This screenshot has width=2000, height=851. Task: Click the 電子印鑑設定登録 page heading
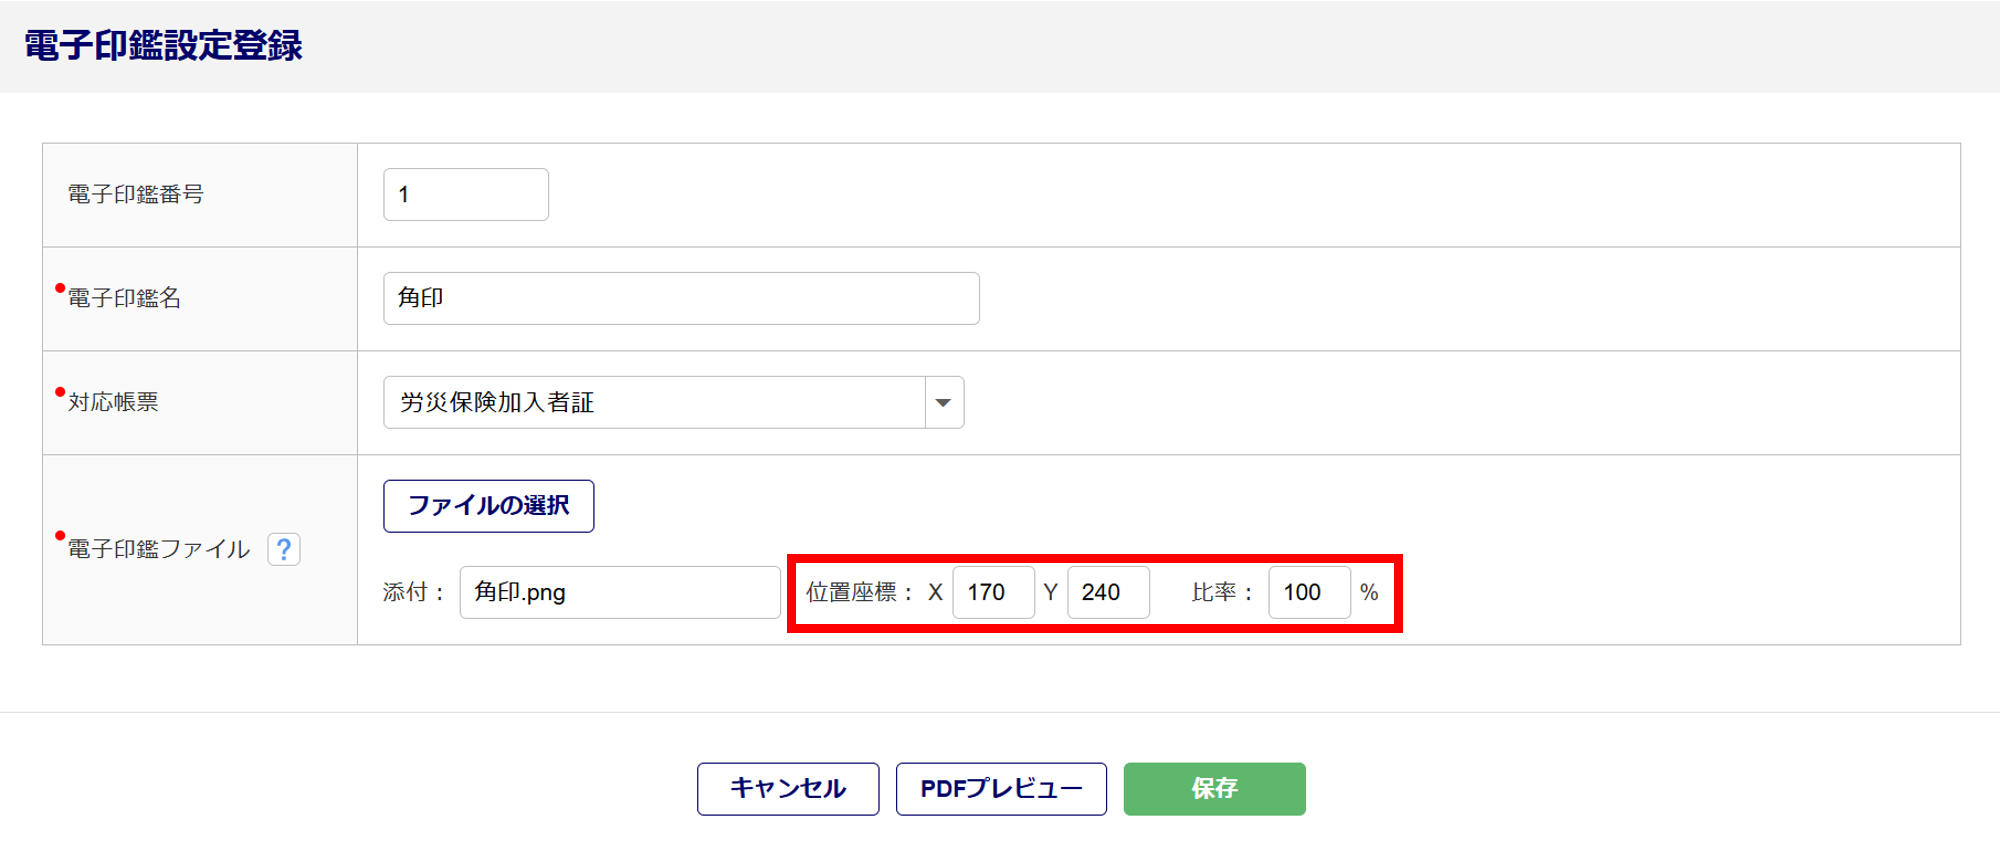pos(163,46)
